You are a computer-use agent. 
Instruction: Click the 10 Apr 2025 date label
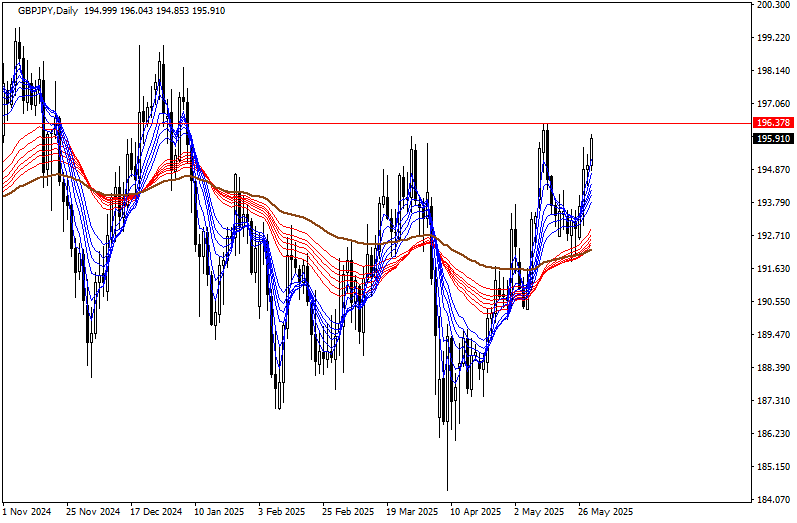[475, 512]
